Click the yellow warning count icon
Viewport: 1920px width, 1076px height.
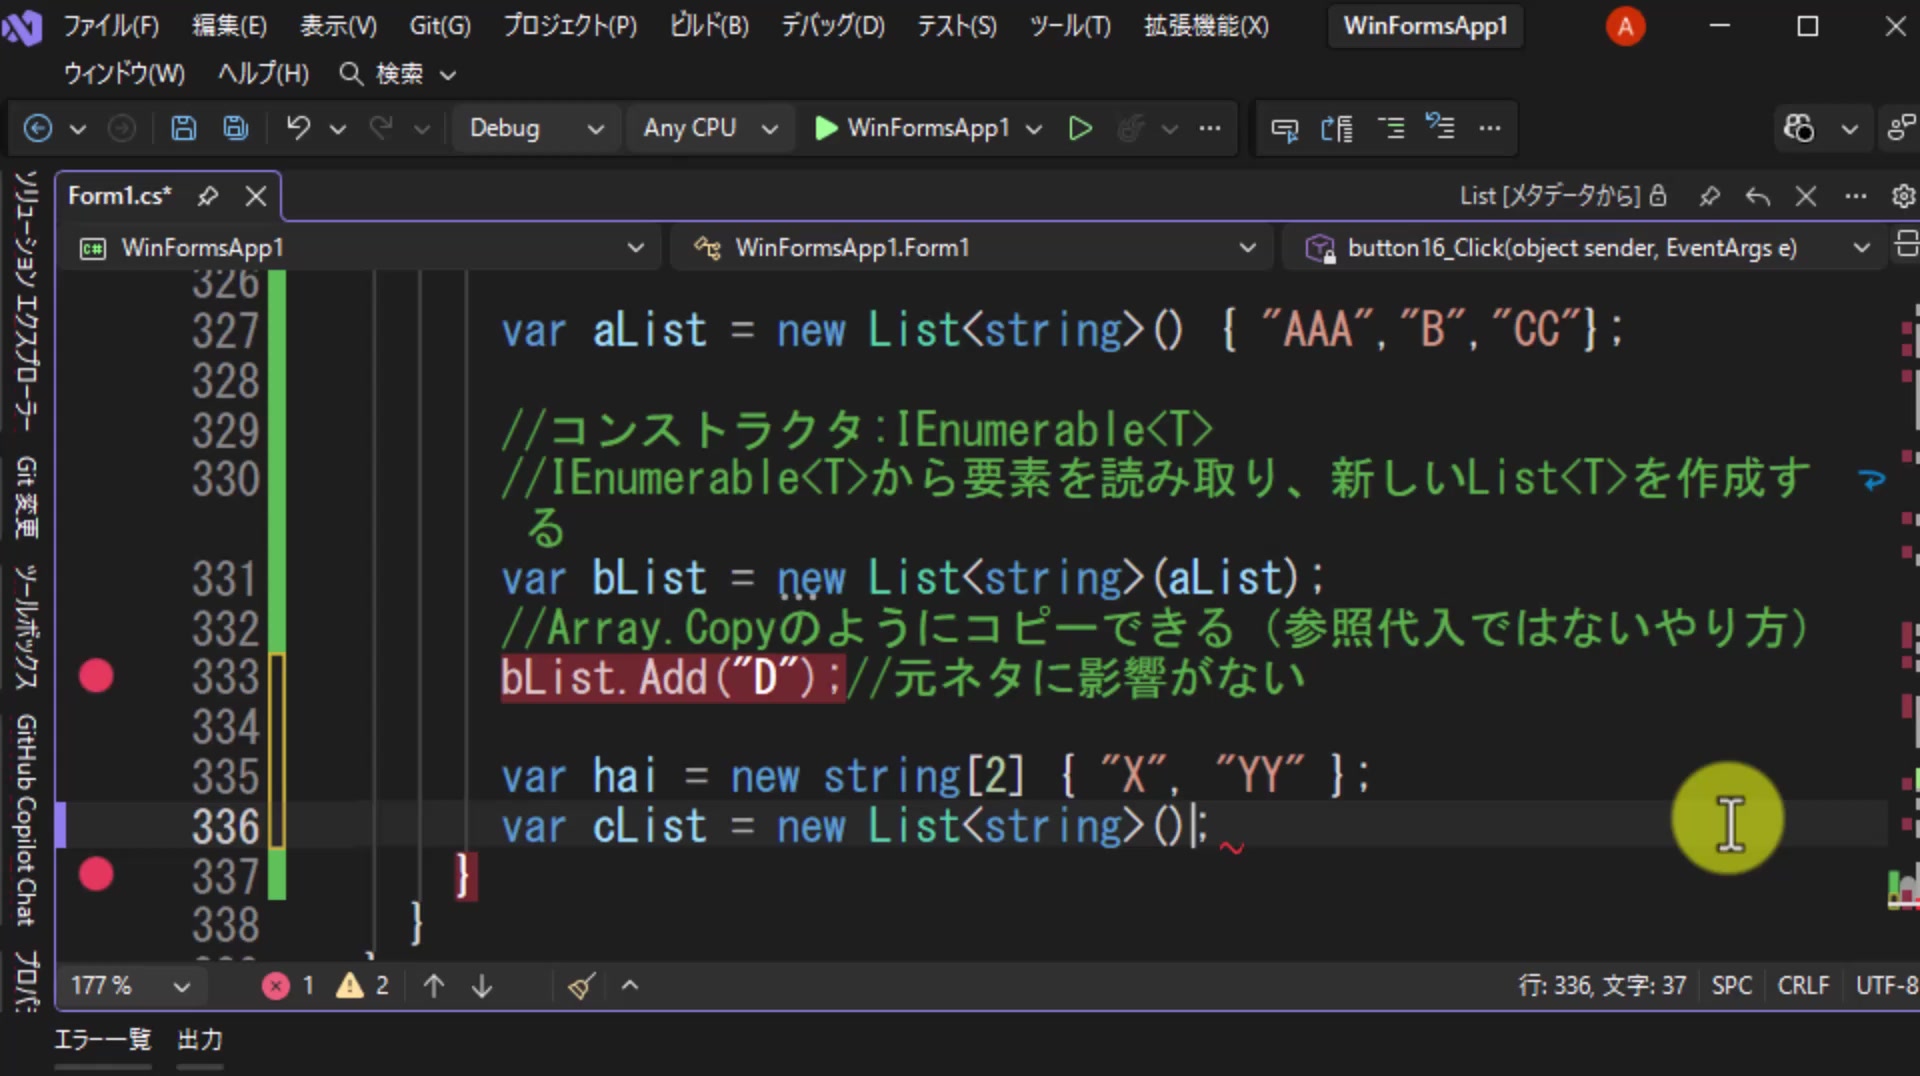coord(350,986)
